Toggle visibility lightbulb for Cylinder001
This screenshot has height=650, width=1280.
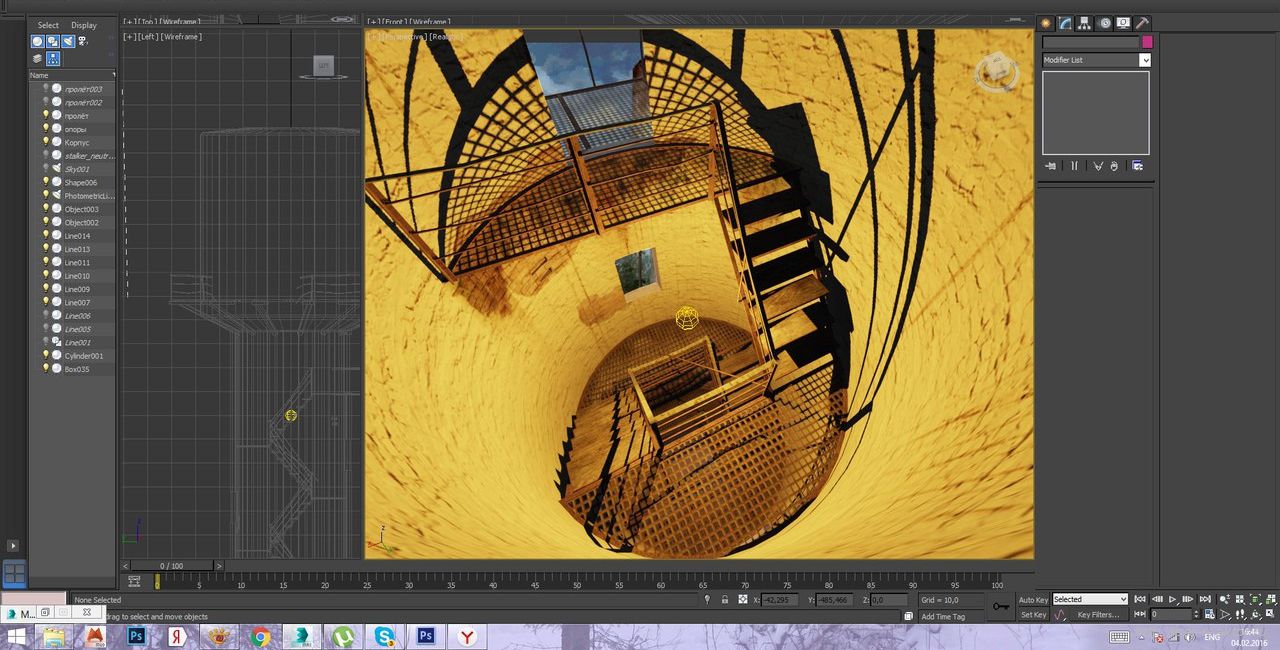46,355
